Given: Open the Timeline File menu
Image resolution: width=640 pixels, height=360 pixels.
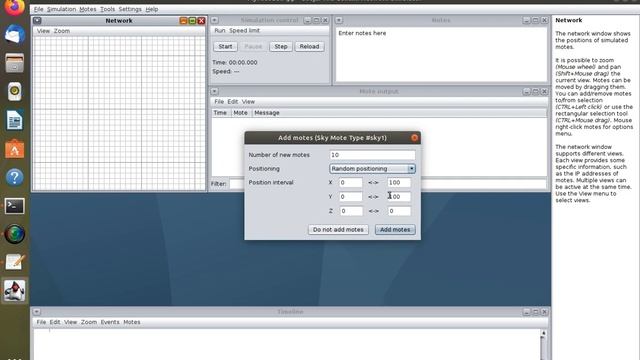Looking at the screenshot, I should click(x=41, y=322).
